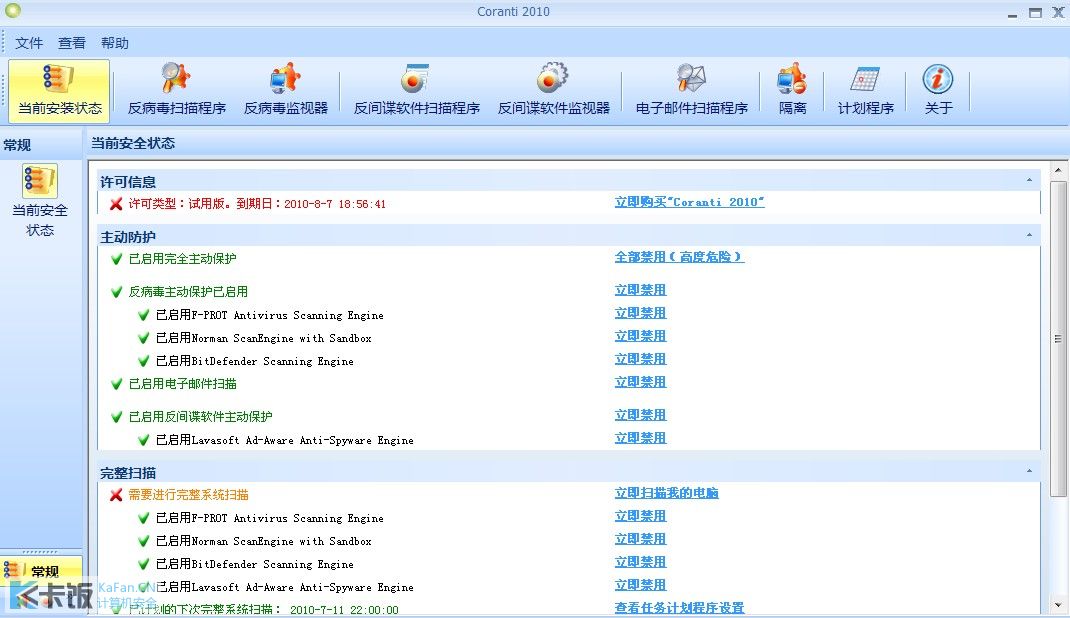The image size is (1070, 618).
Task: Open the 隔离 quarantine icon
Action: pyautogui.click(x=792, y=91)
